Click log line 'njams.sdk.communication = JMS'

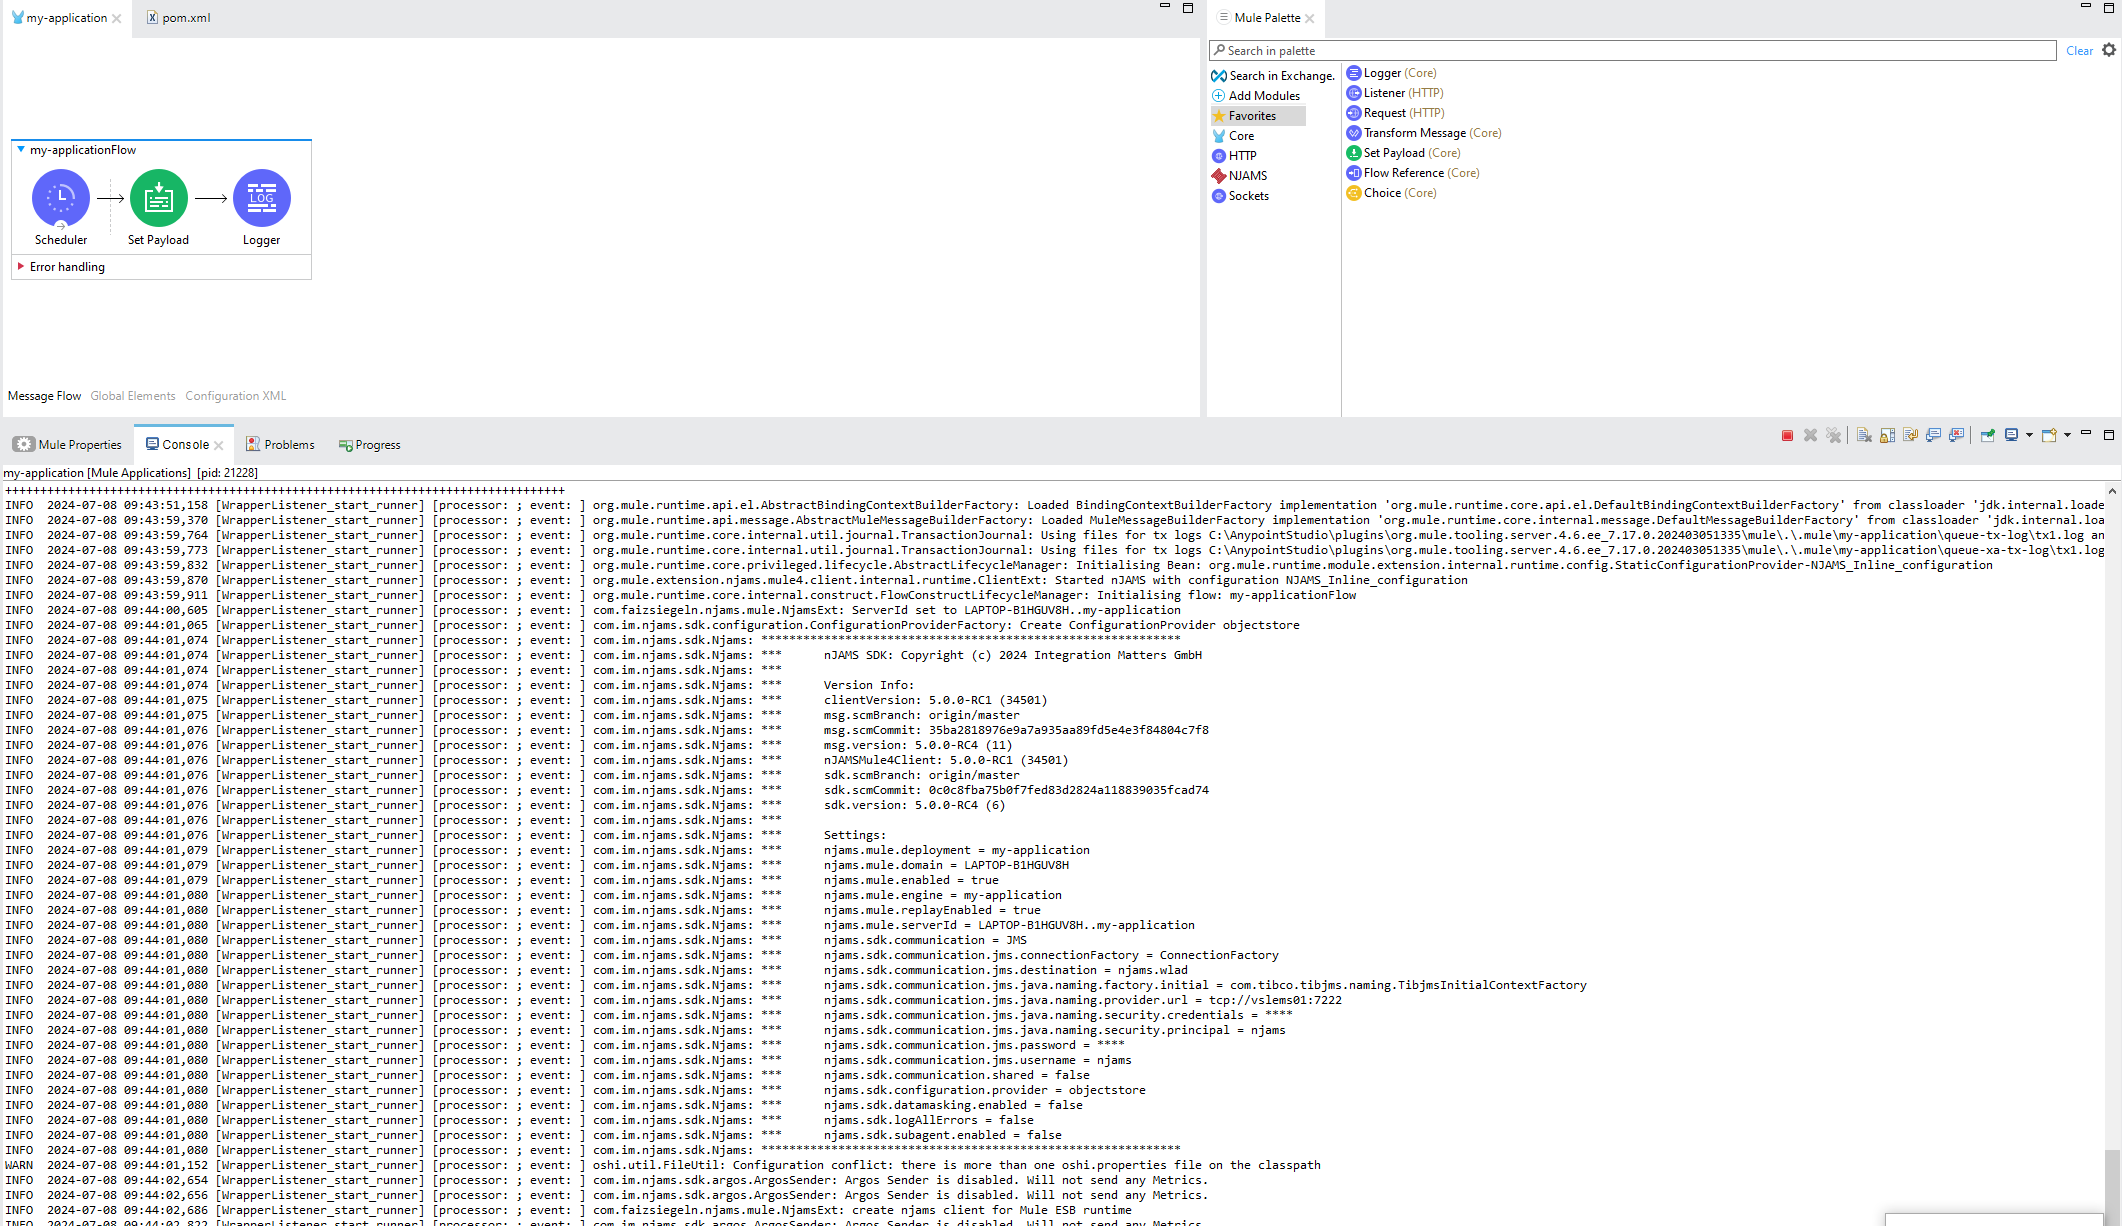[x=925, y=940]
